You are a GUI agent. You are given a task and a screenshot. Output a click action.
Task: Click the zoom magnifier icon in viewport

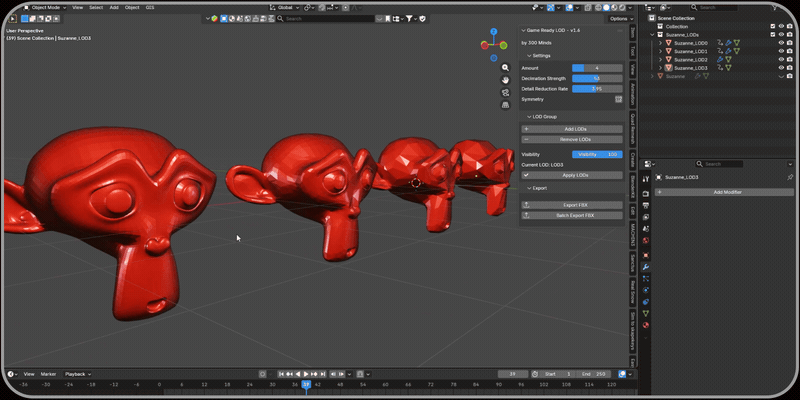click(505, 68)
